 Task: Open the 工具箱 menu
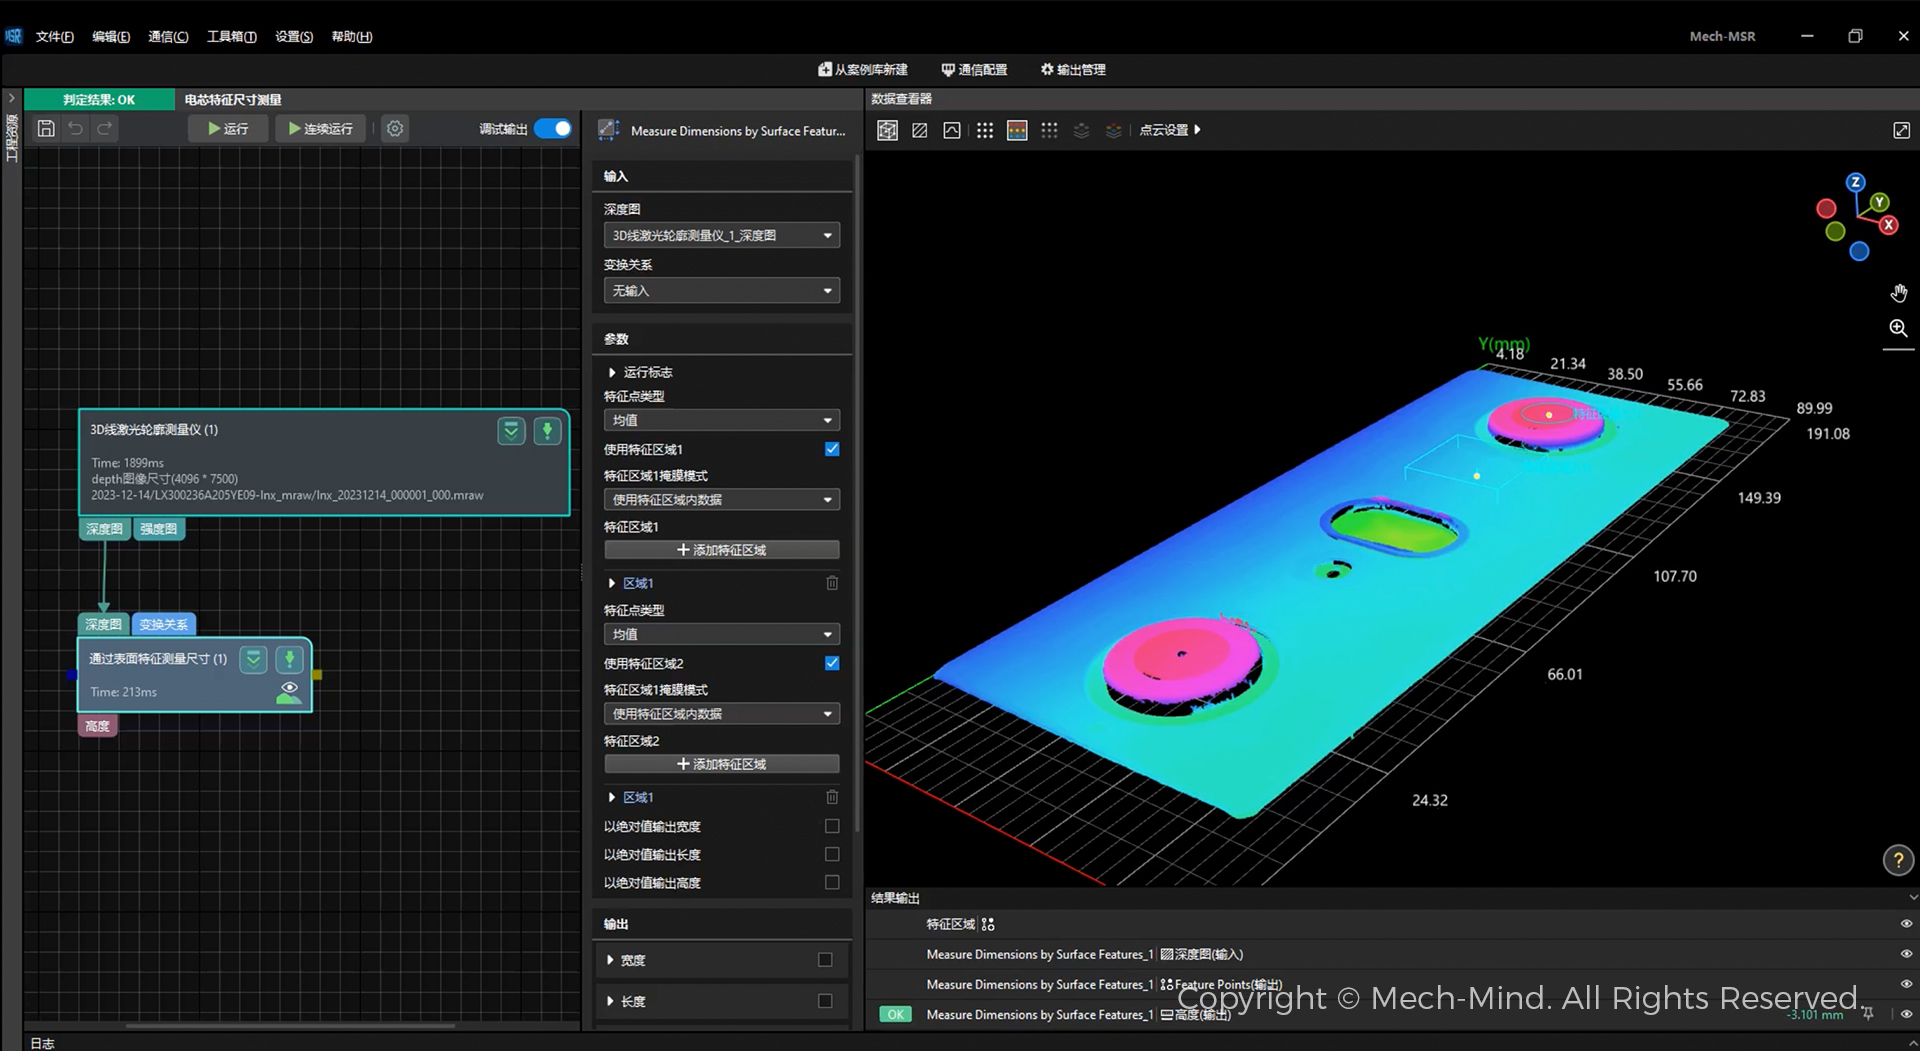(x=231, y=37)
